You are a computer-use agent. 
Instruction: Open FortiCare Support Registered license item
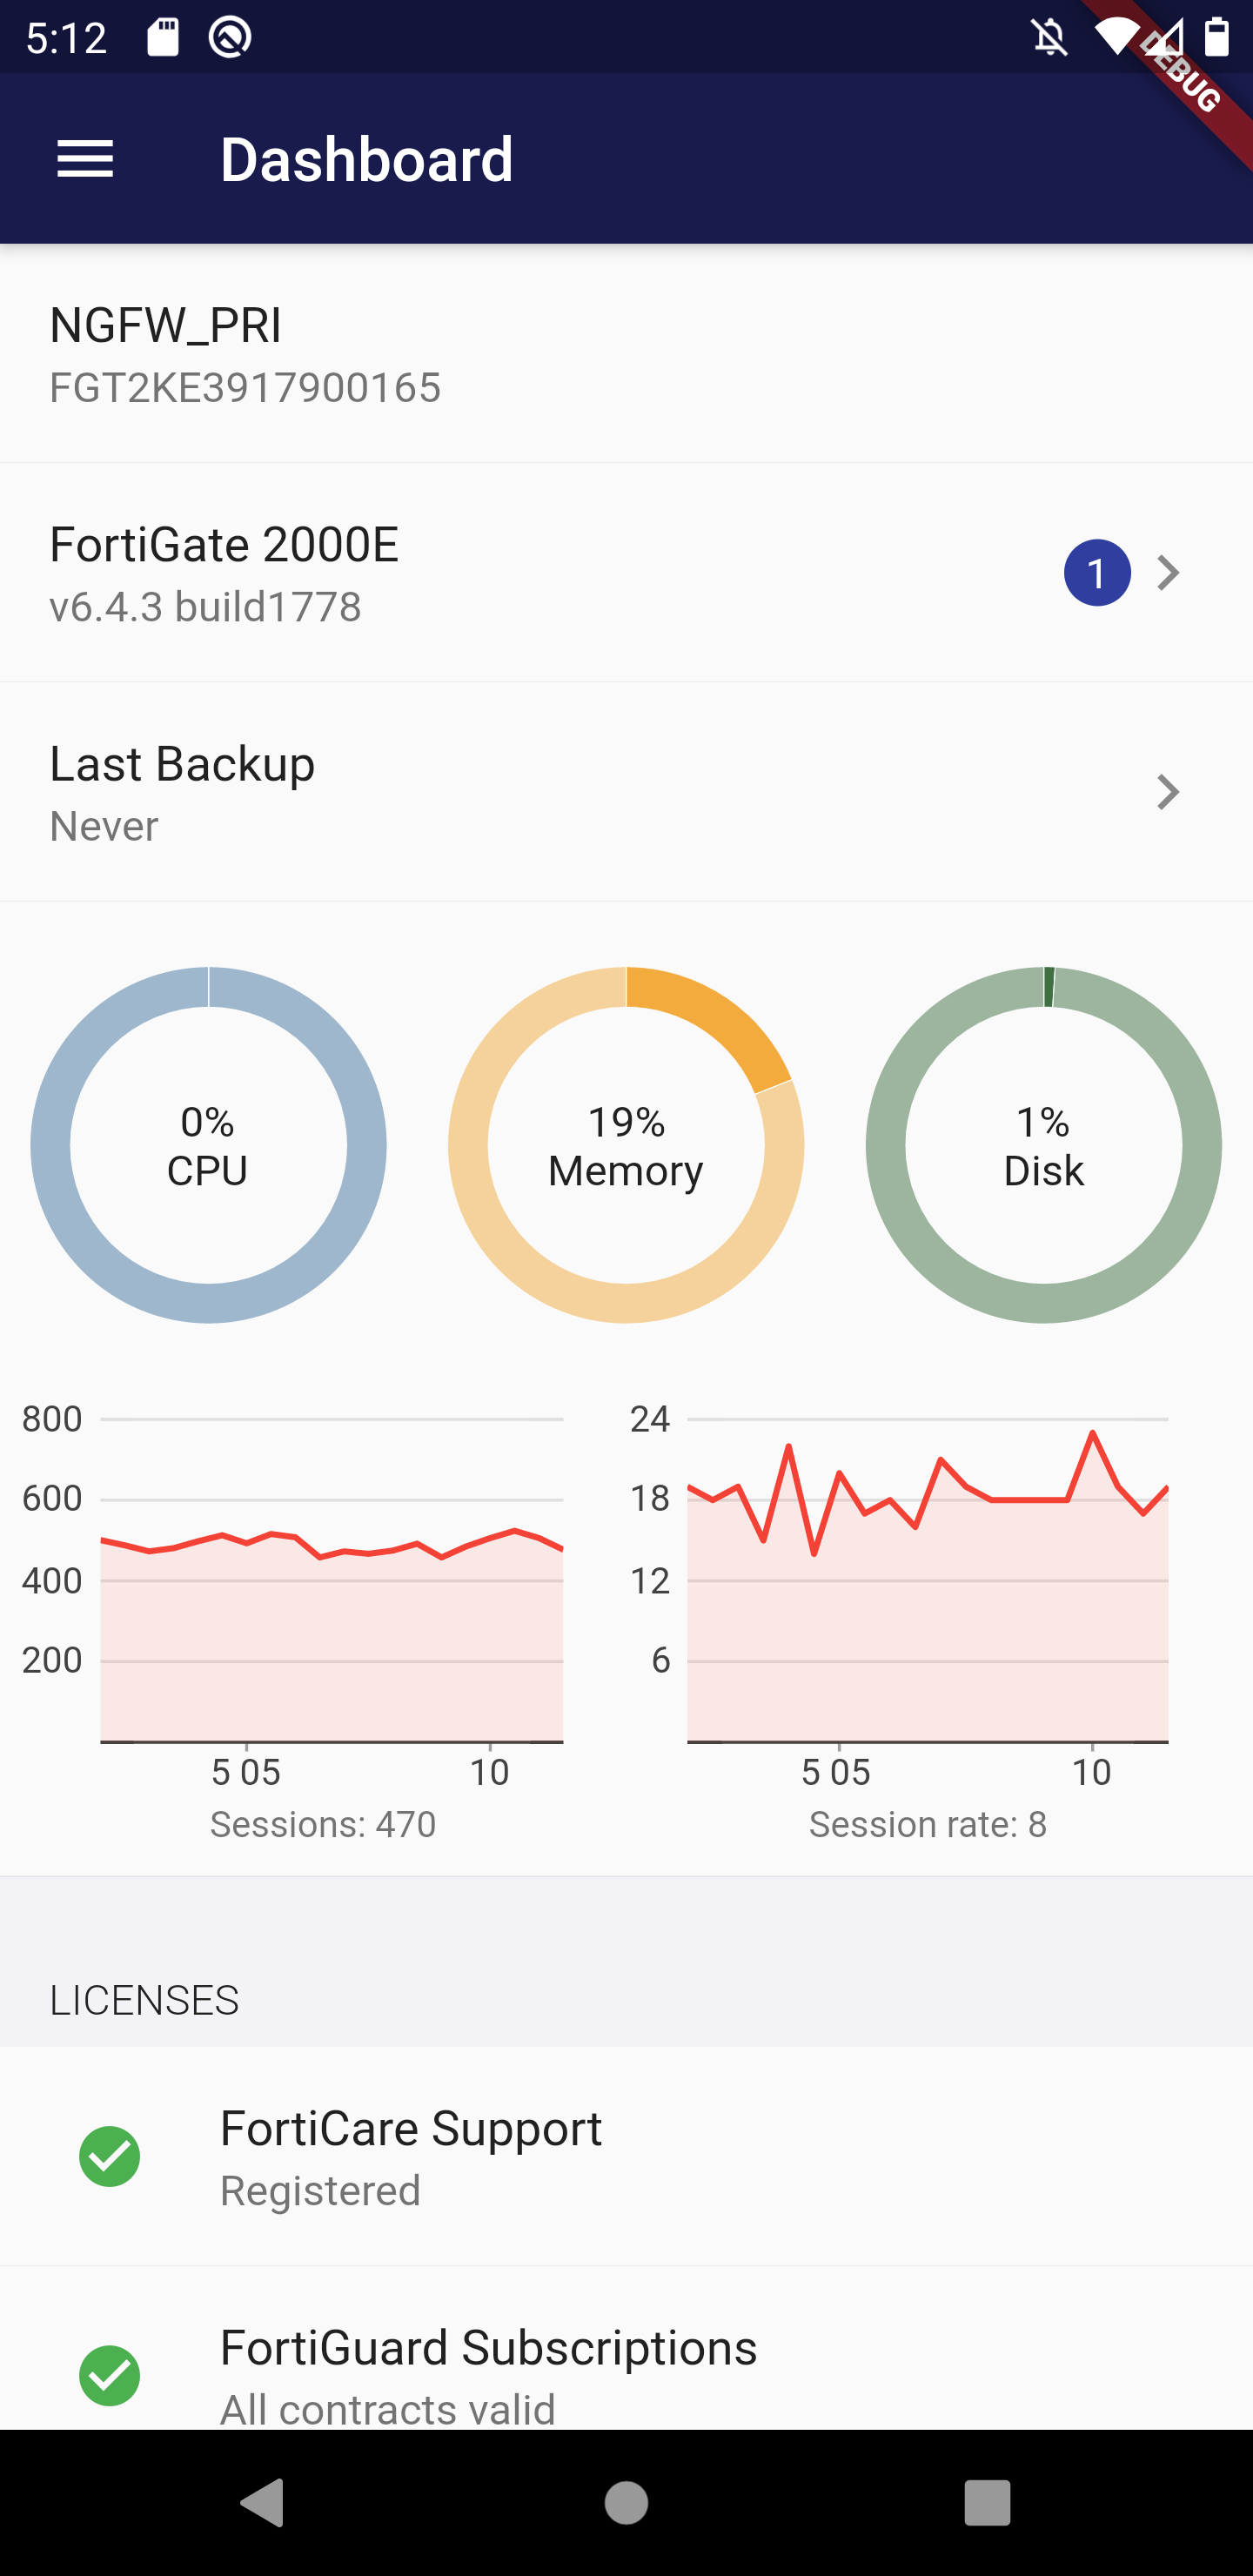(626, 2156)
